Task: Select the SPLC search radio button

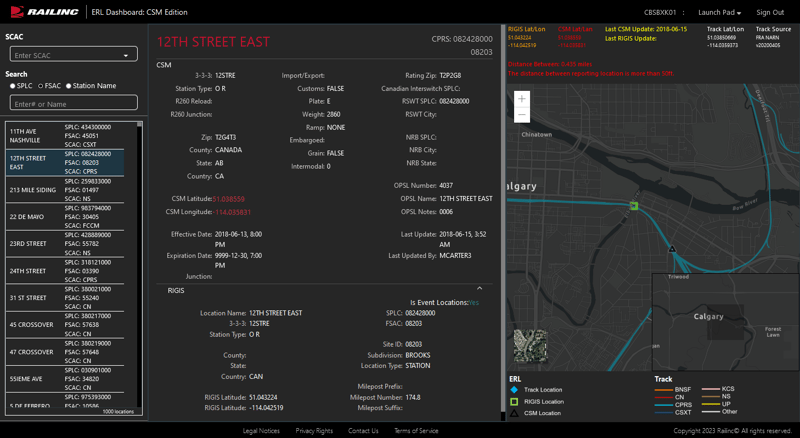Action: pyautogui.click(x=13, y=86)
